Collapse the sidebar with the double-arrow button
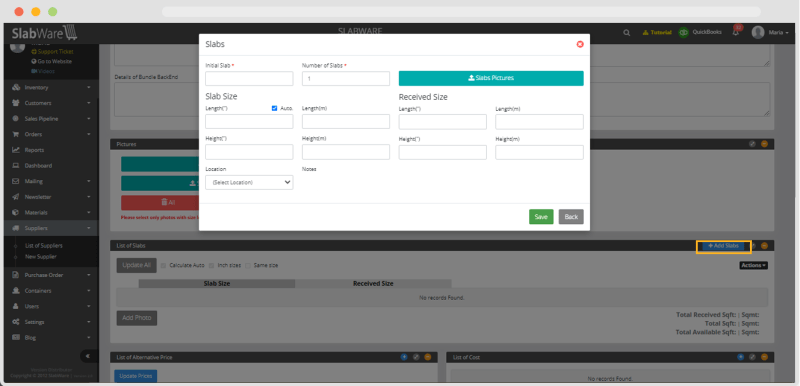This screenshot has height=386, width=800. click(88, 356)
